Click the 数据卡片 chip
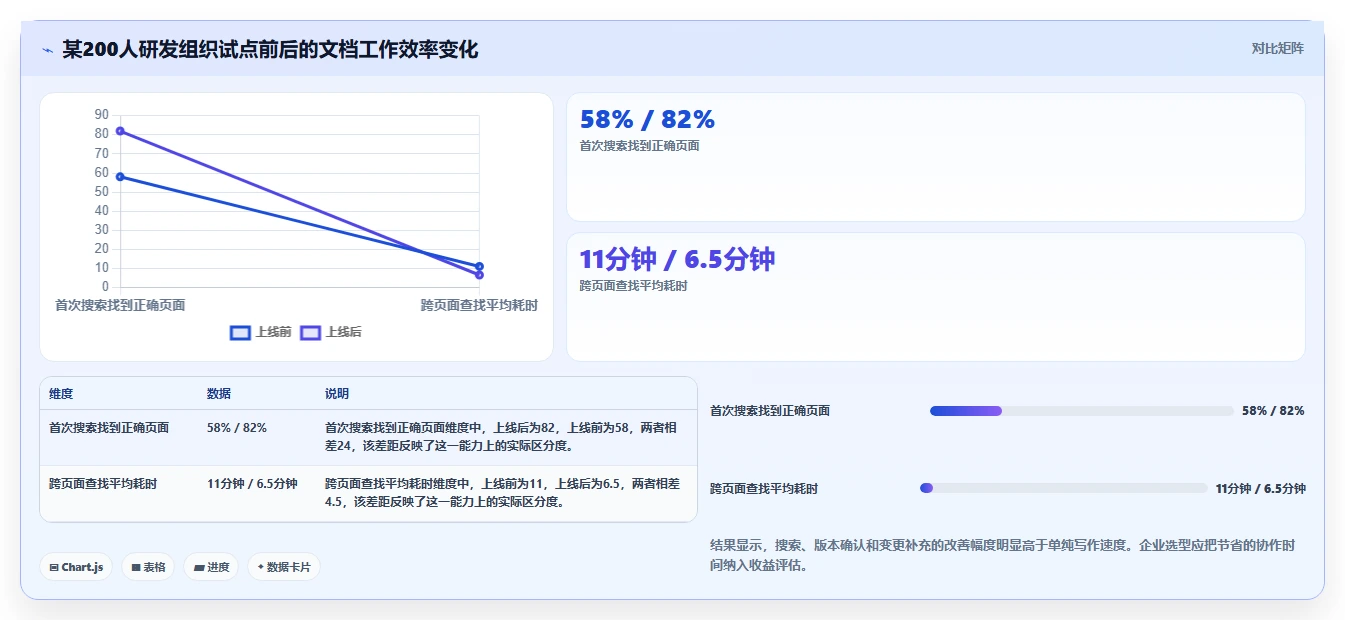Viewport: 1345px width, 620px height. pyautogui.click(x=284, y=567)
